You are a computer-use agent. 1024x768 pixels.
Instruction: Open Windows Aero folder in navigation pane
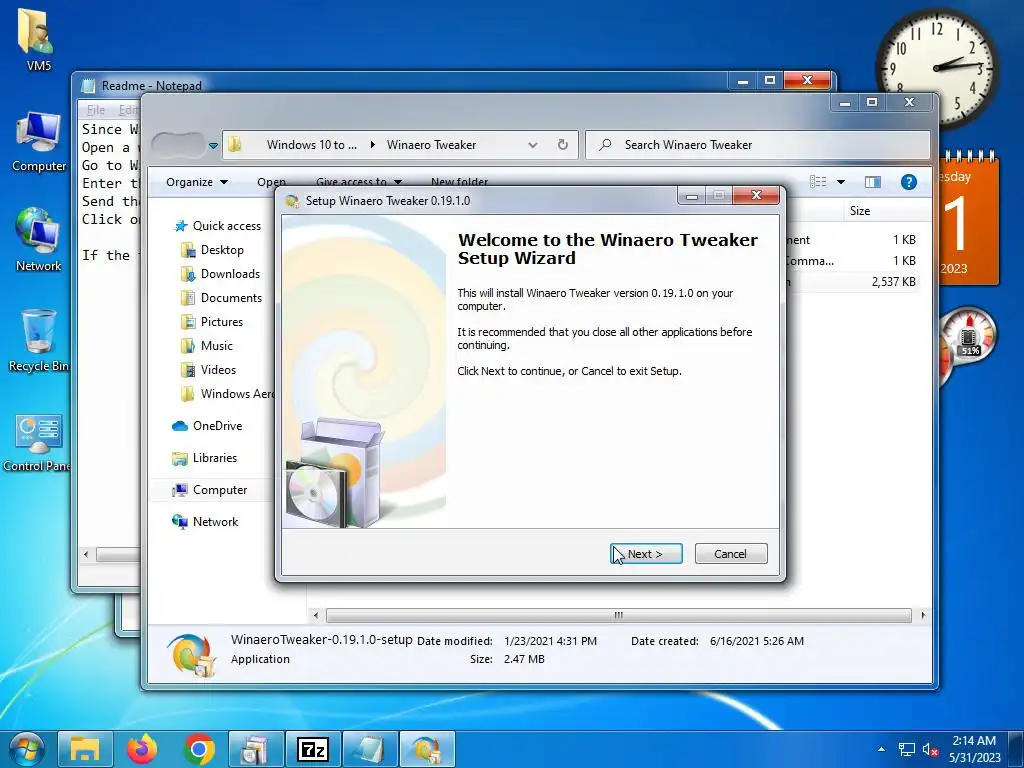[227, 394]
